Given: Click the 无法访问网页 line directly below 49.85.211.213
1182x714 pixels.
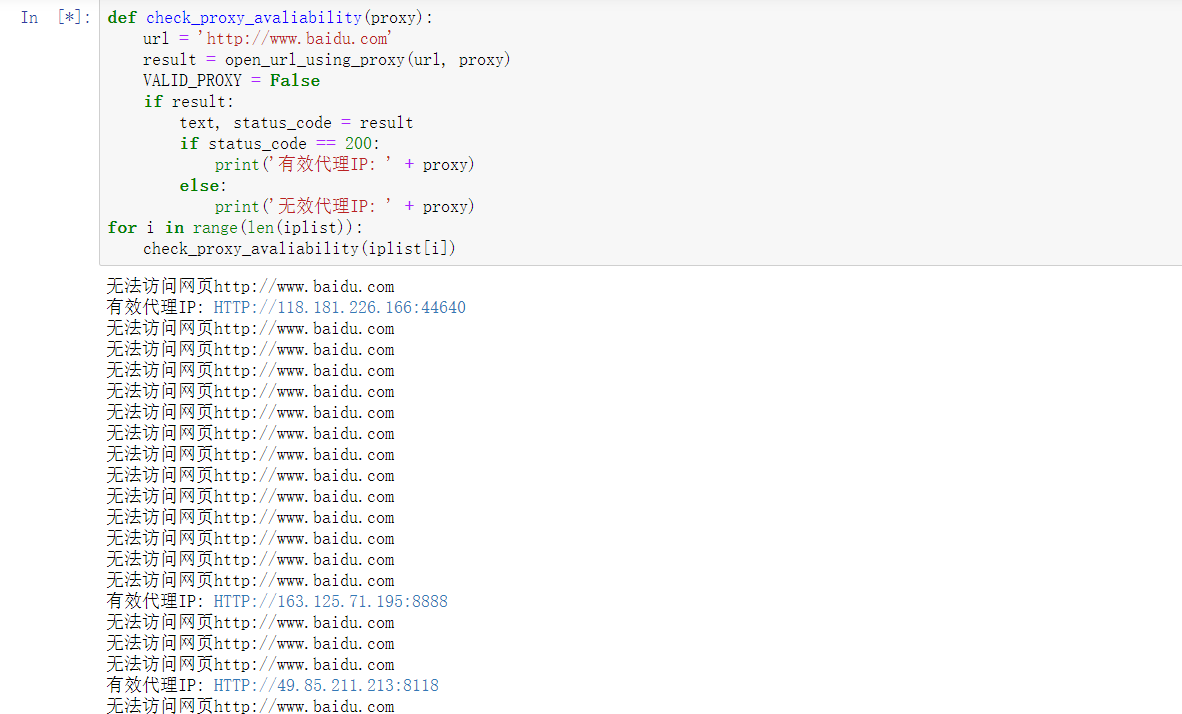Looking at the screenshot, I should pos(250,706).
